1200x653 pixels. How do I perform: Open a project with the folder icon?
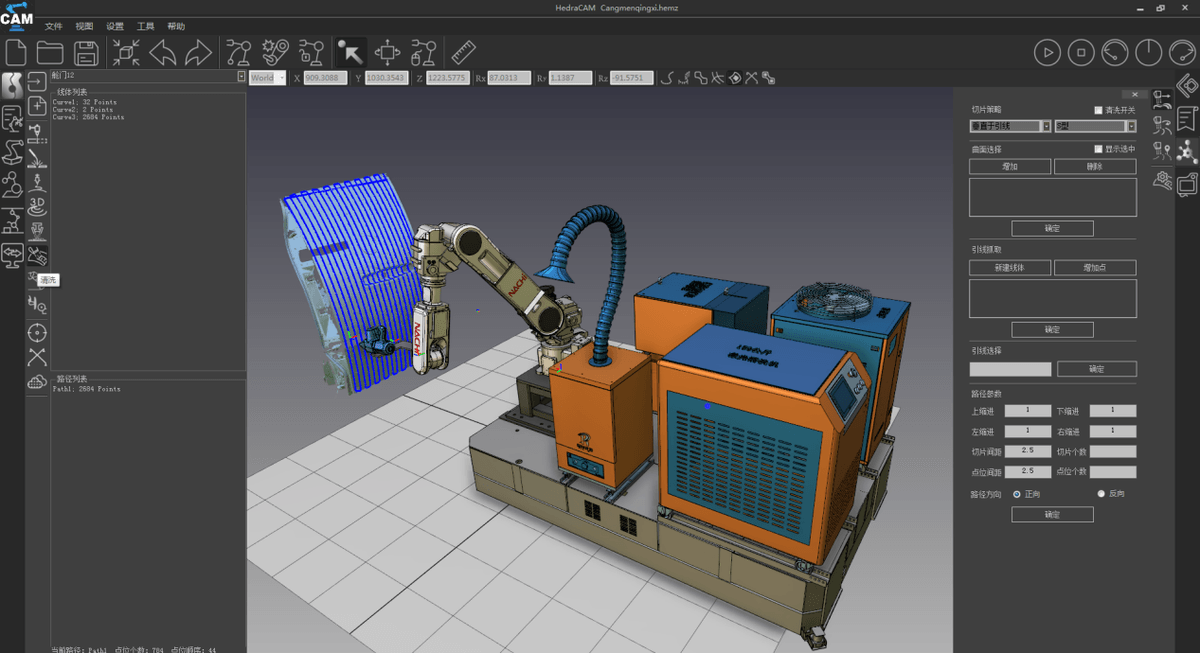pos(50,52)
